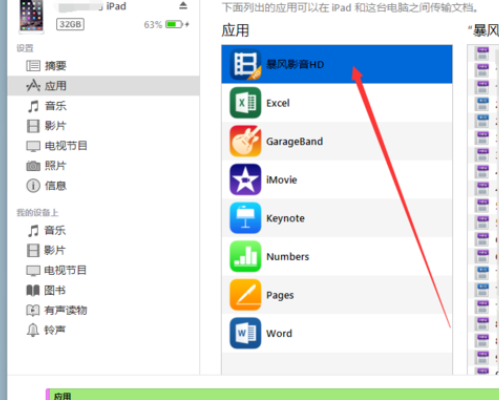The width and height of the screenshot is (499, 400).
Task: Open 影片 movies under 设置 section
Action: (103, 126)
